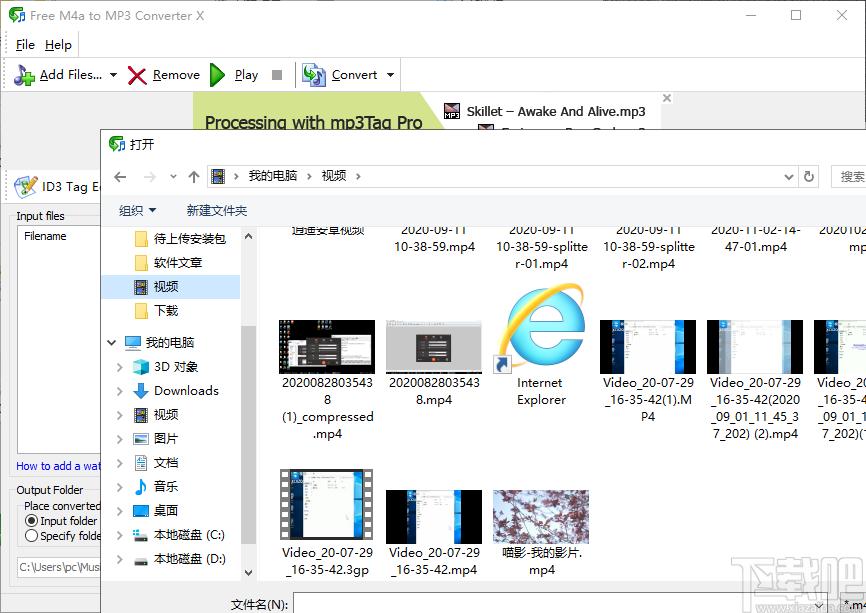The width and height of the screenshot is (866, 613).
Task: Expand the 桌面 tree node
Action: pos(119,511)
